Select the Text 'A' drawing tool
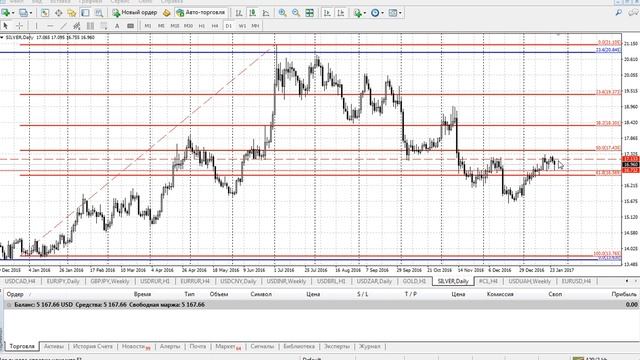The image size is (640, 360). coord(117,26)
